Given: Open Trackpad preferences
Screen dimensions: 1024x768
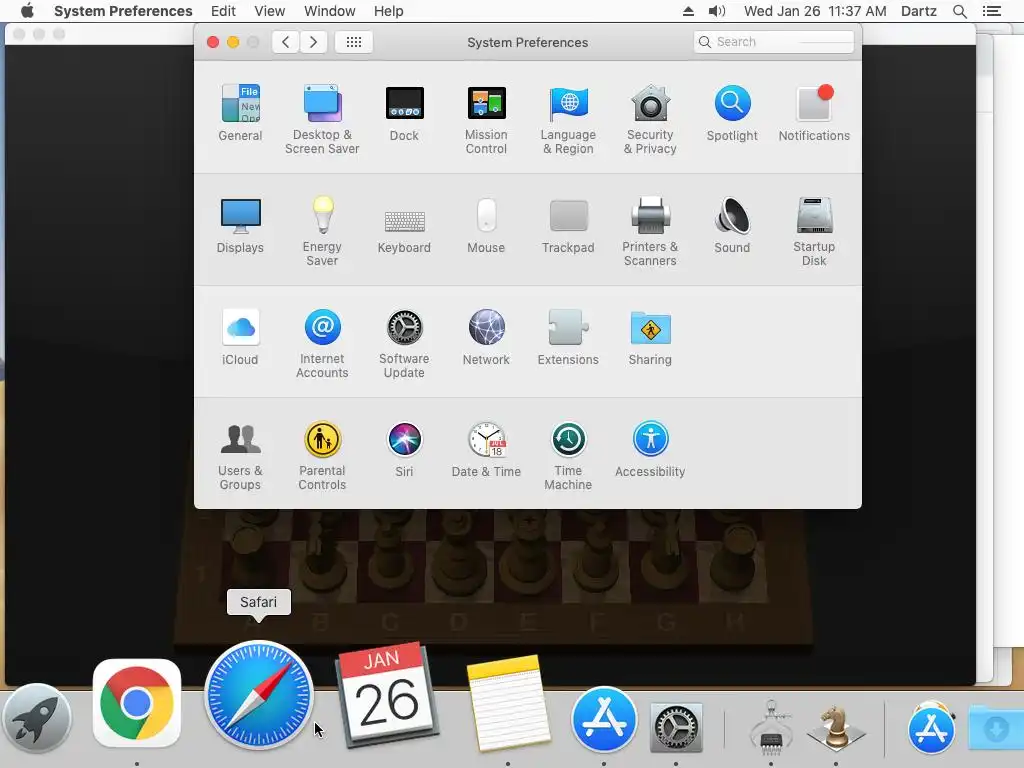Looking at the screenshot, I should click(568, 225).
